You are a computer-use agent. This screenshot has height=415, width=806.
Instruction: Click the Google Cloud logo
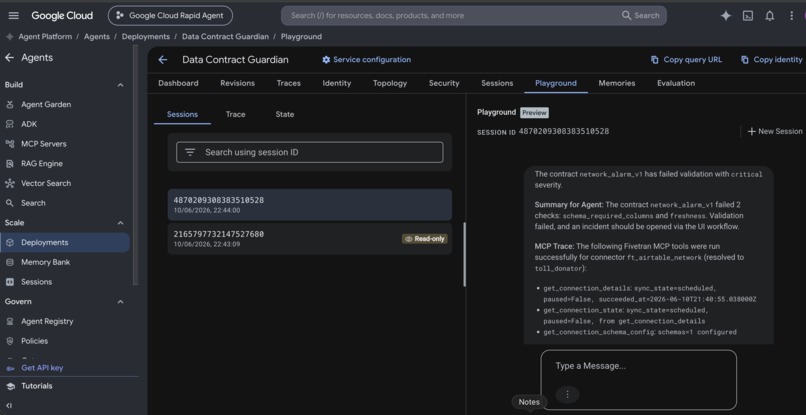tap(62, 15)
